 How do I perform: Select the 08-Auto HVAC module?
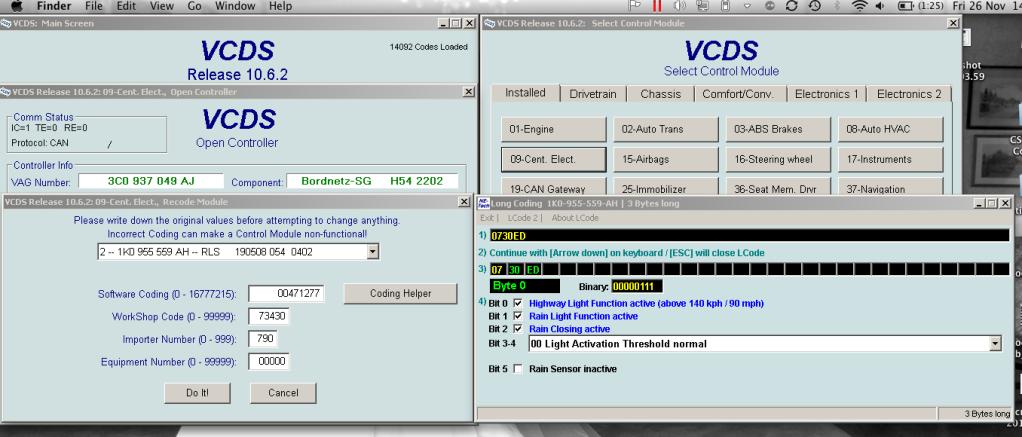tap(890, 129)
